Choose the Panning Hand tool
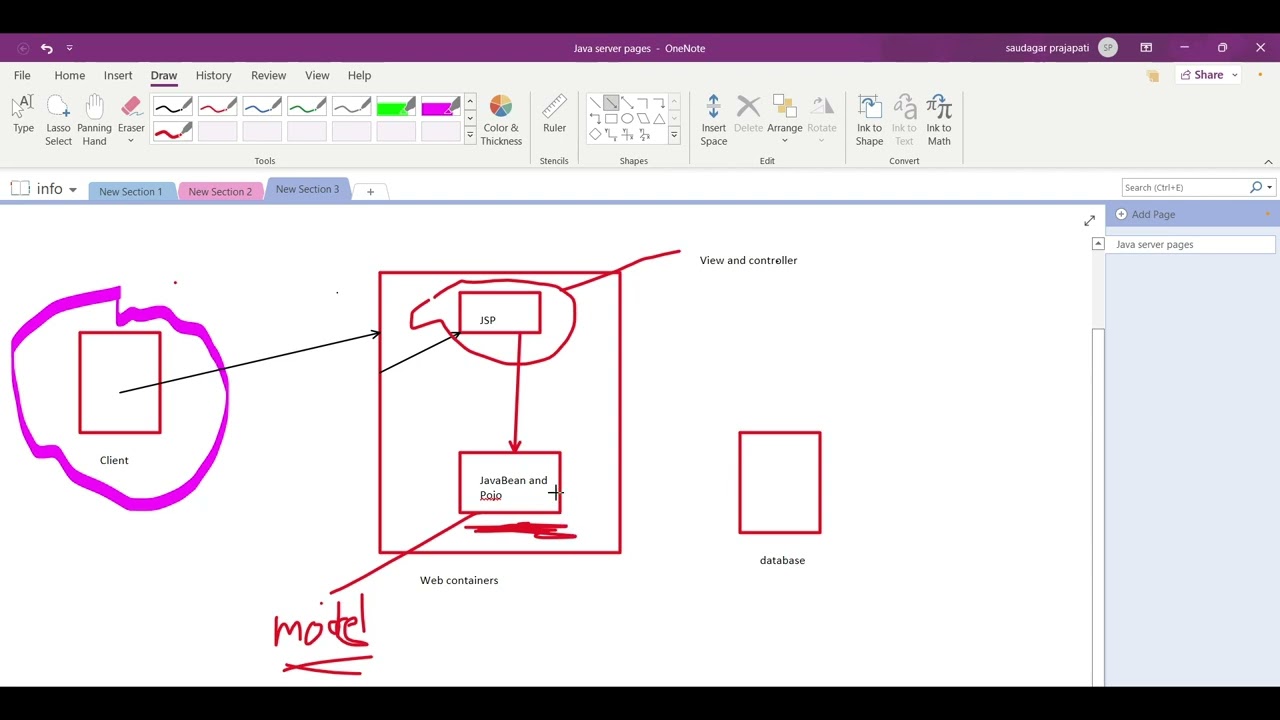1280x720 pixels. (x=94, y=120)
